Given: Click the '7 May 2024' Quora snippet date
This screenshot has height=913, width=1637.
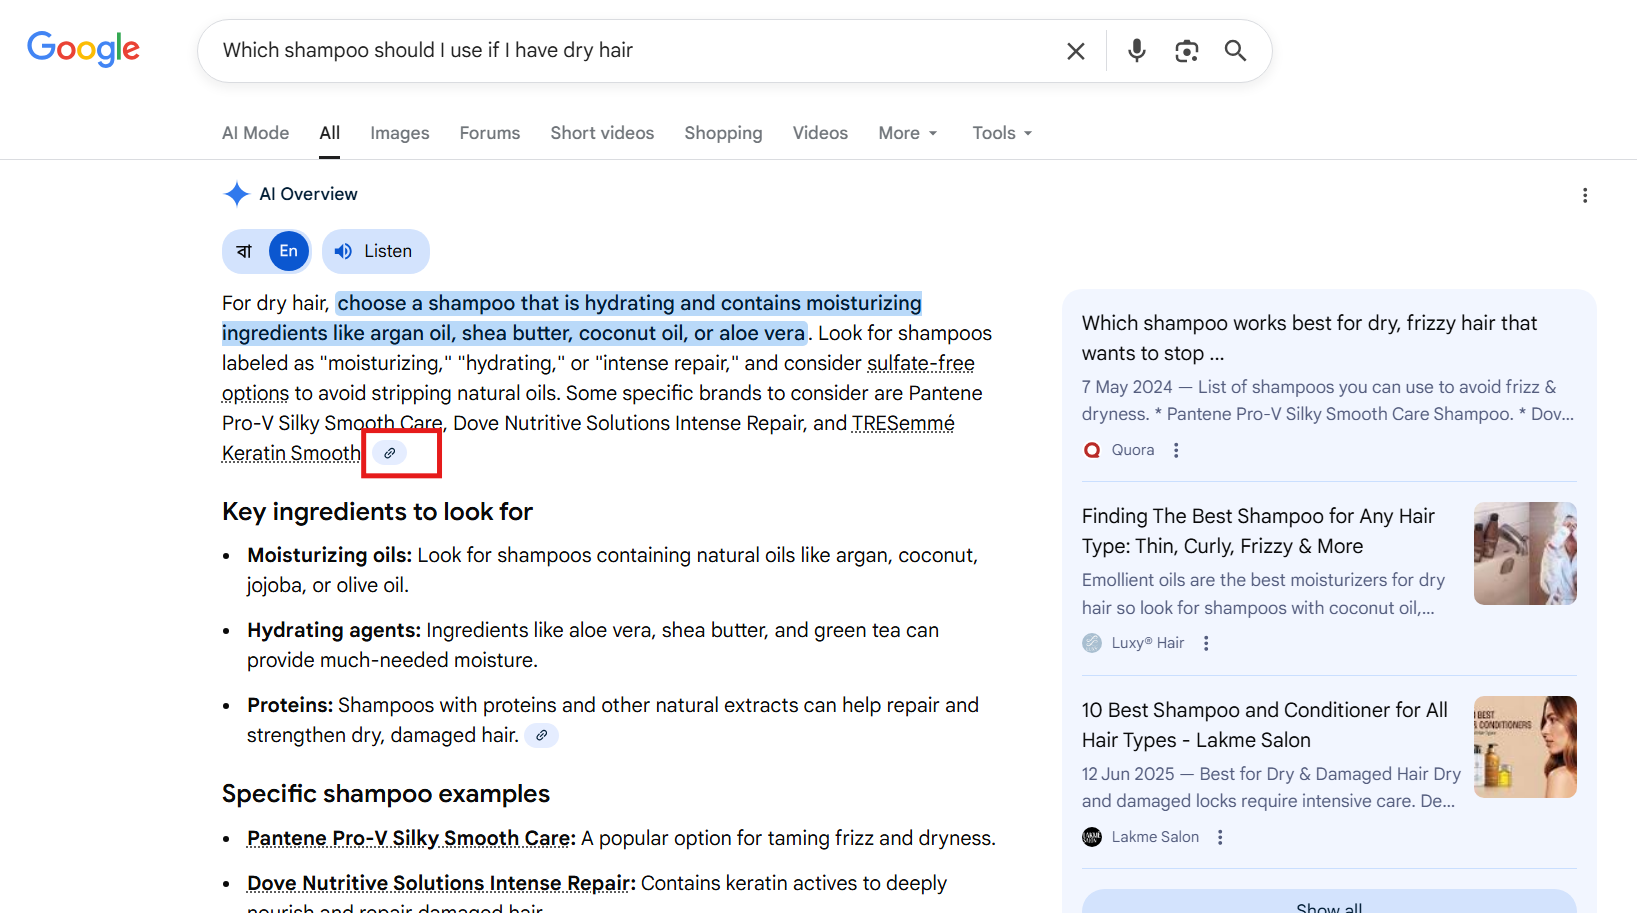Looking at the screenshot, I should (x=1127, y=387).
